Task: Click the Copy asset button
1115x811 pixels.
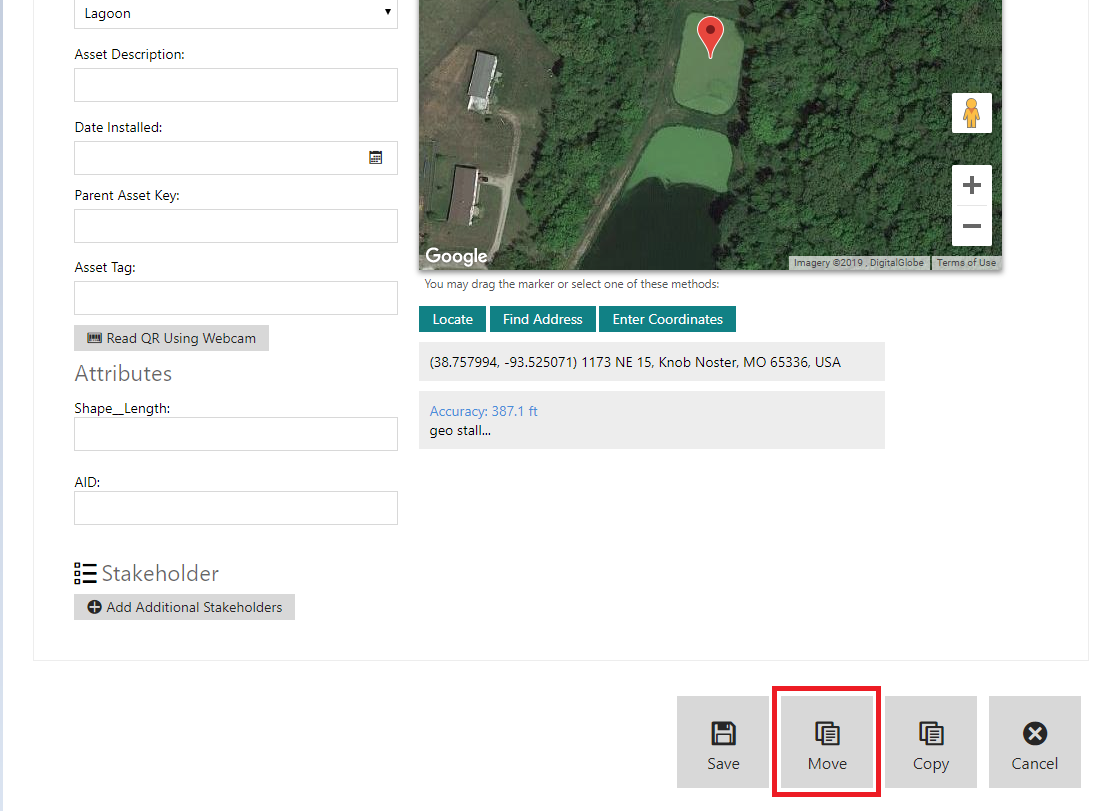Action: [x=930, y=742]
